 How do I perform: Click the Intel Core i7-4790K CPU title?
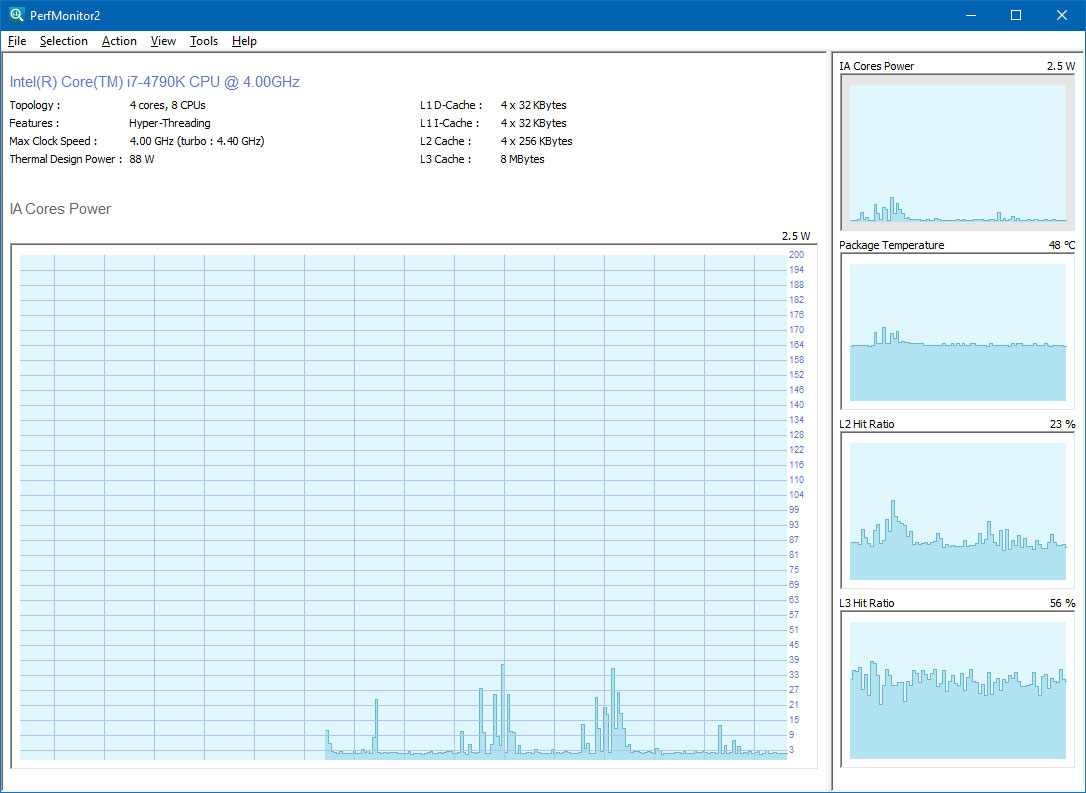pos(155,82)
